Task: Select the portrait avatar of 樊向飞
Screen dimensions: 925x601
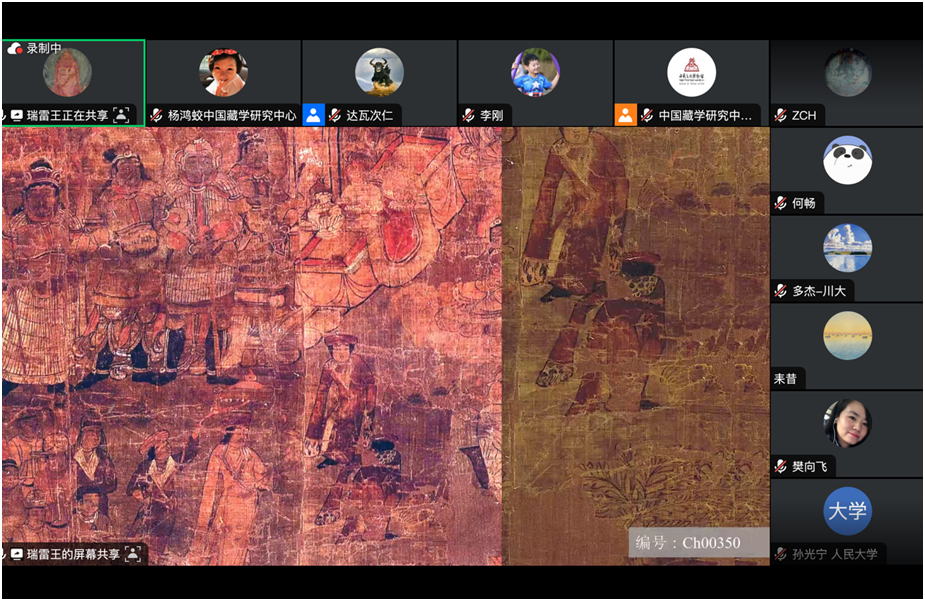Action: tap(848, 423)
